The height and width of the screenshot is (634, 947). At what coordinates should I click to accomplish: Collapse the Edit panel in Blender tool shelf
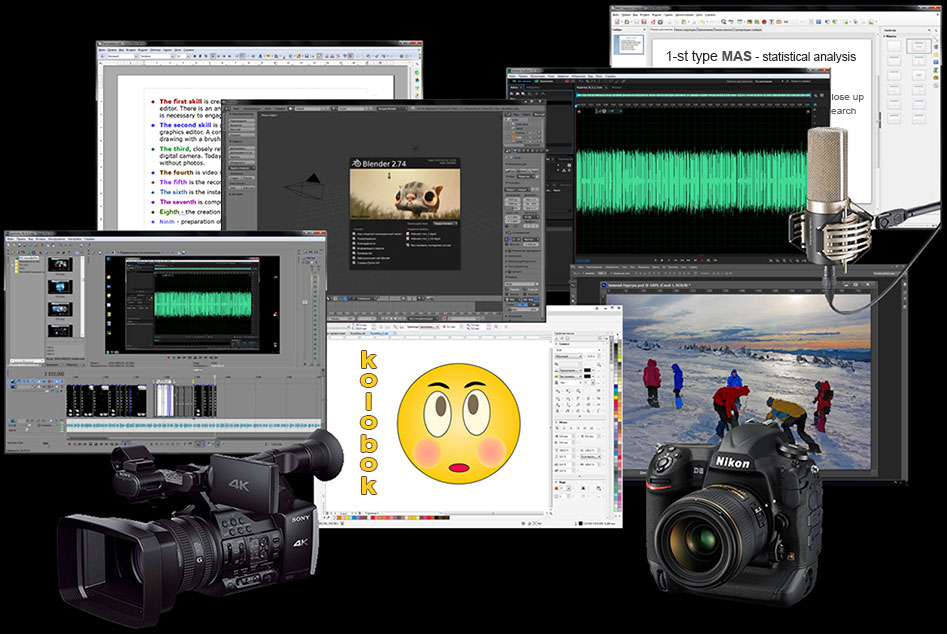click(x=237, y=140)
